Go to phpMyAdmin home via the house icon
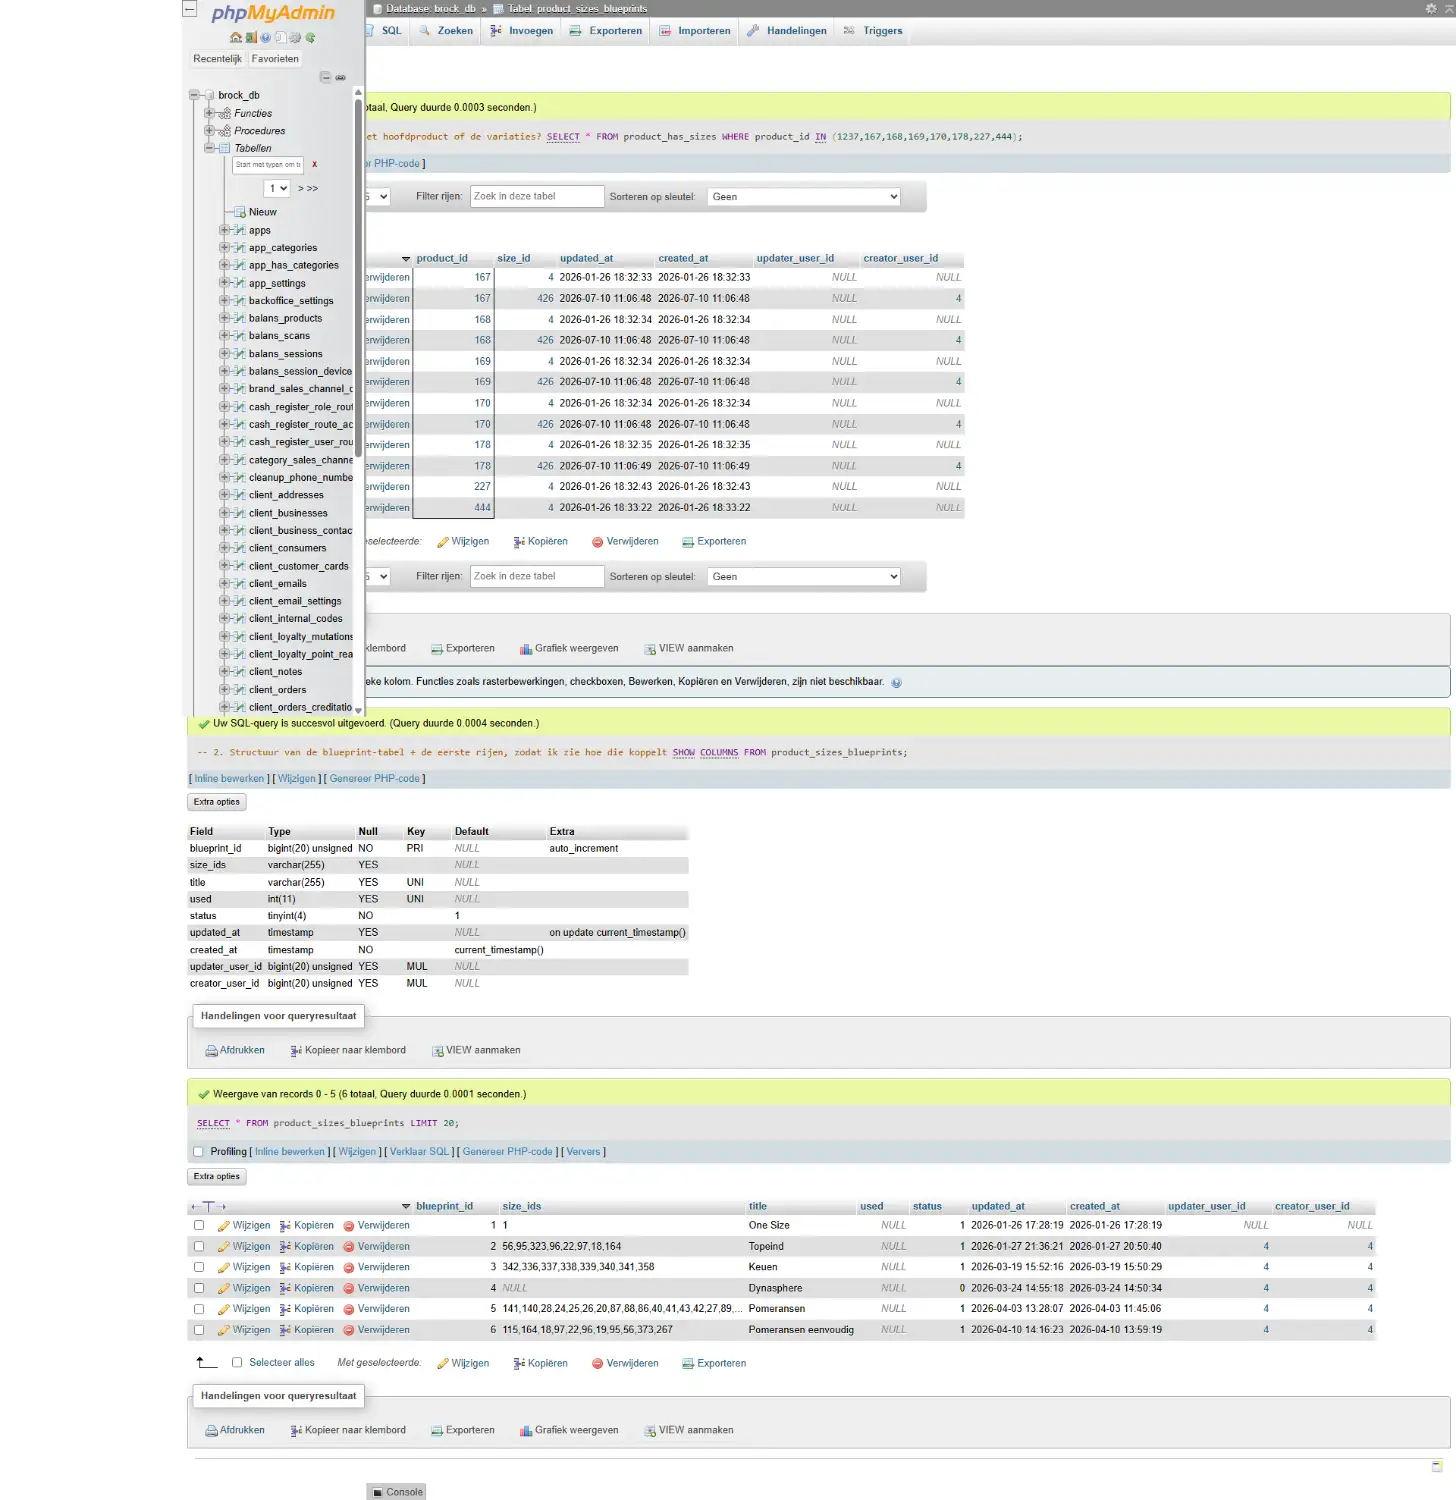Image resolution: width=1456 pixels, height=1500 pixels. click(236, 38)
